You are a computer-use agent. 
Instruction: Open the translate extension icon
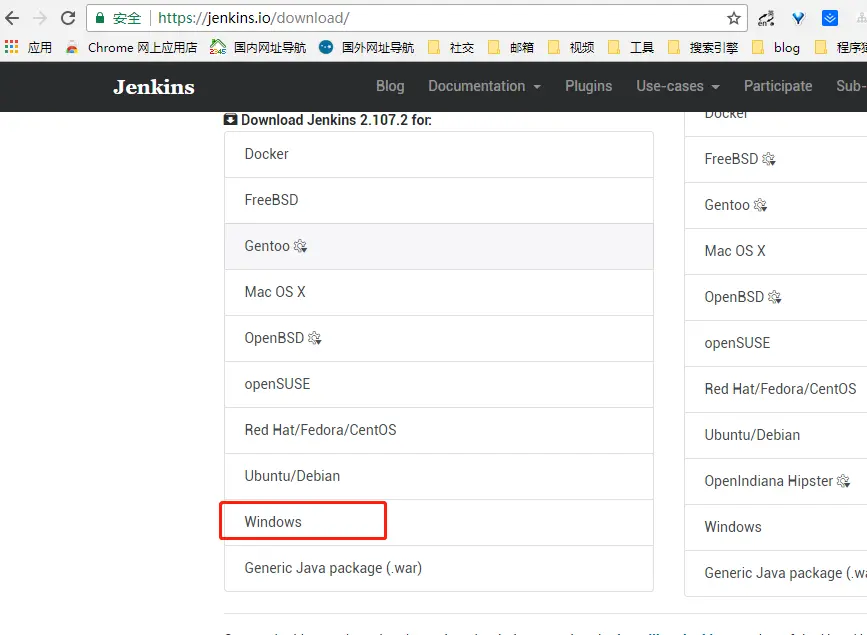tap(764, 18)
